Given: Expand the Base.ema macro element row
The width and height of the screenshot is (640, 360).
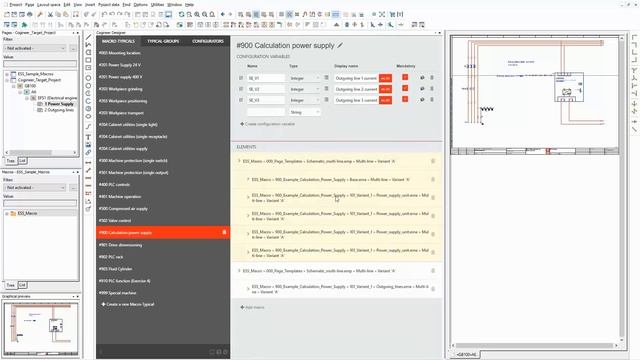Looking at the screenshot, I should 248,180.
